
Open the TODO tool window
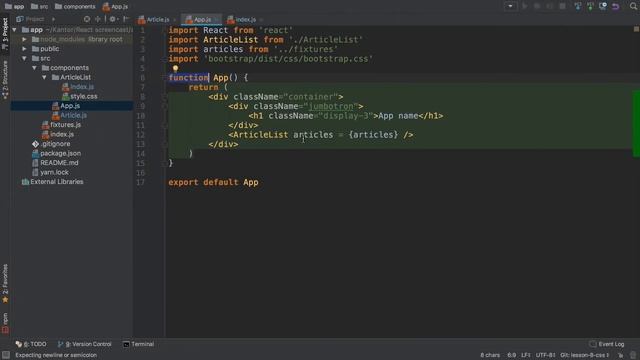click(31, 344)
